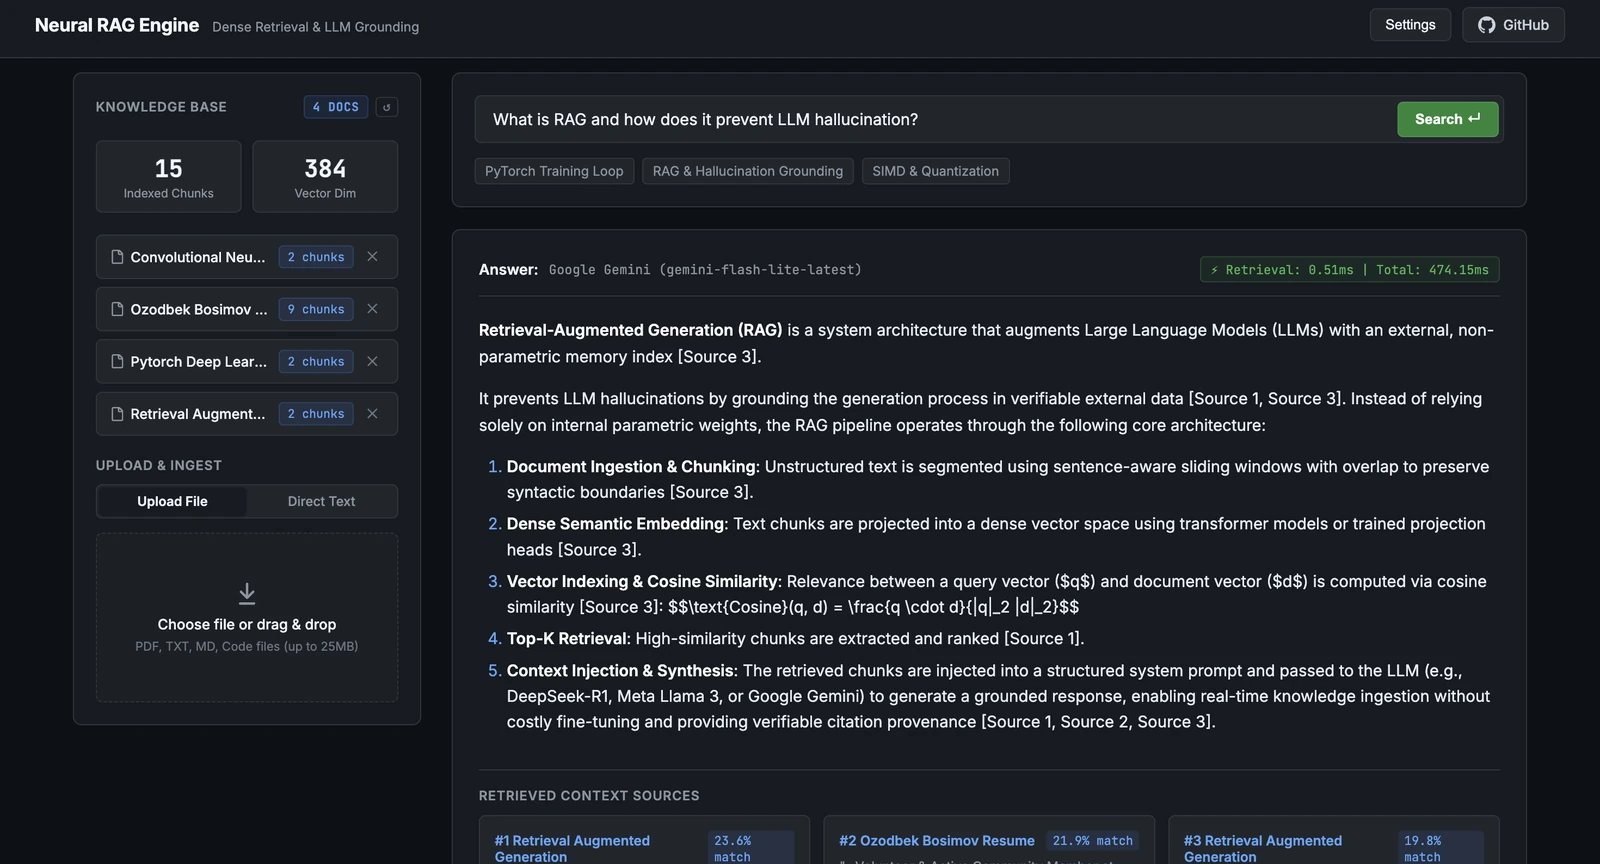This screenshot has height=864, width=1600.
Task: Select the Pytorch Deep Lear... document name
Action: click(x=199, y=361)
